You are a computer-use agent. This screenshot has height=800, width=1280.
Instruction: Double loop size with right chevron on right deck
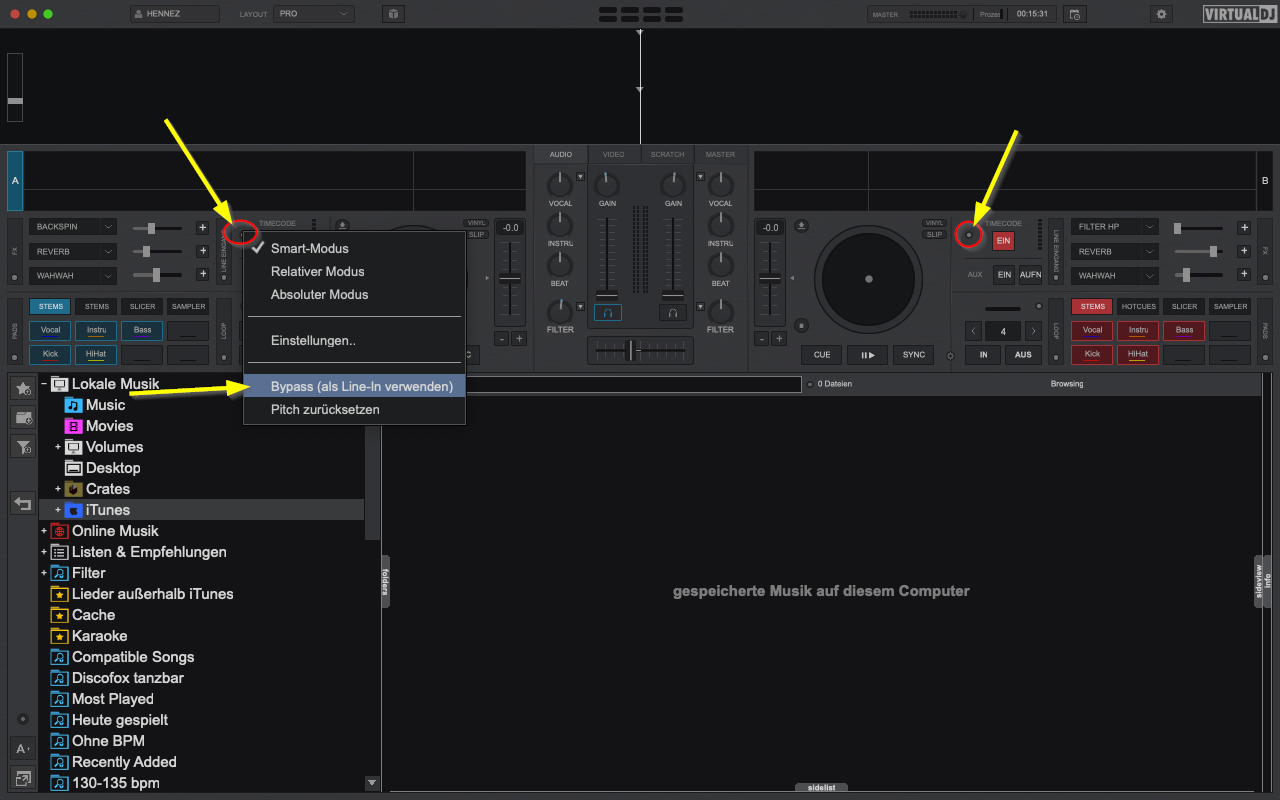[1032, 331]
